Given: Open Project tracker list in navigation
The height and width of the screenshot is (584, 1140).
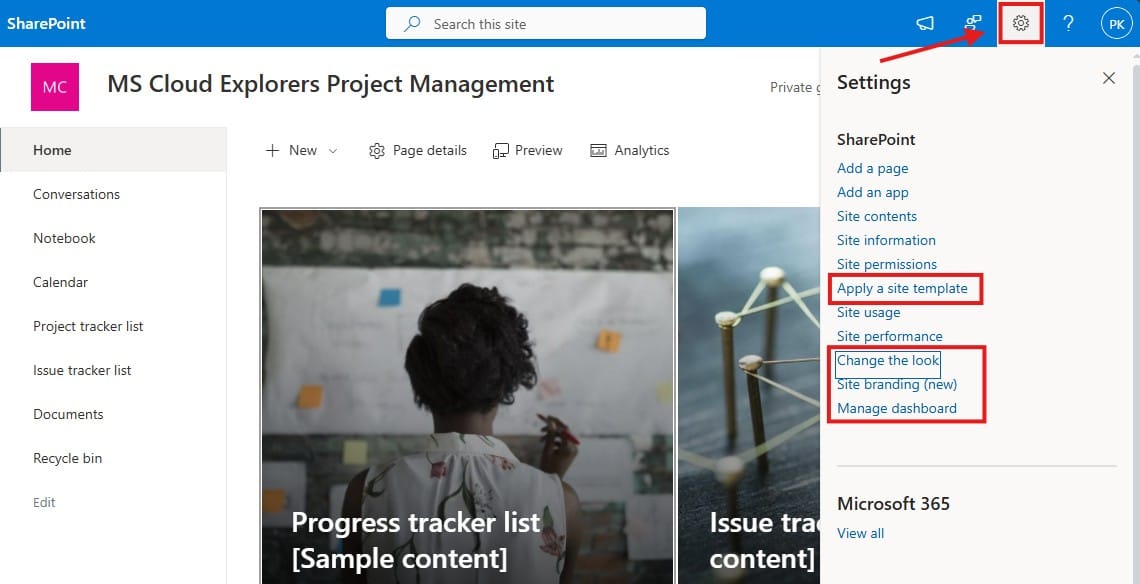Looking at the screenshot, I should [x=88, y=326].
